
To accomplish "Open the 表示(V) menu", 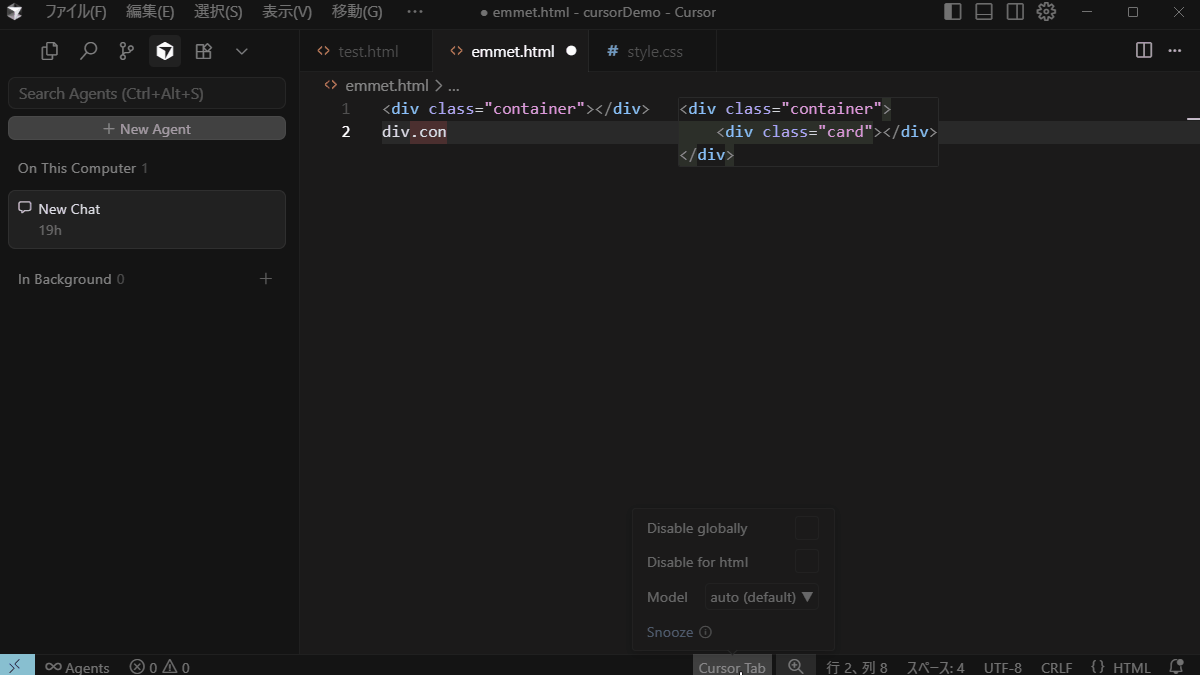I will point(287,12).
